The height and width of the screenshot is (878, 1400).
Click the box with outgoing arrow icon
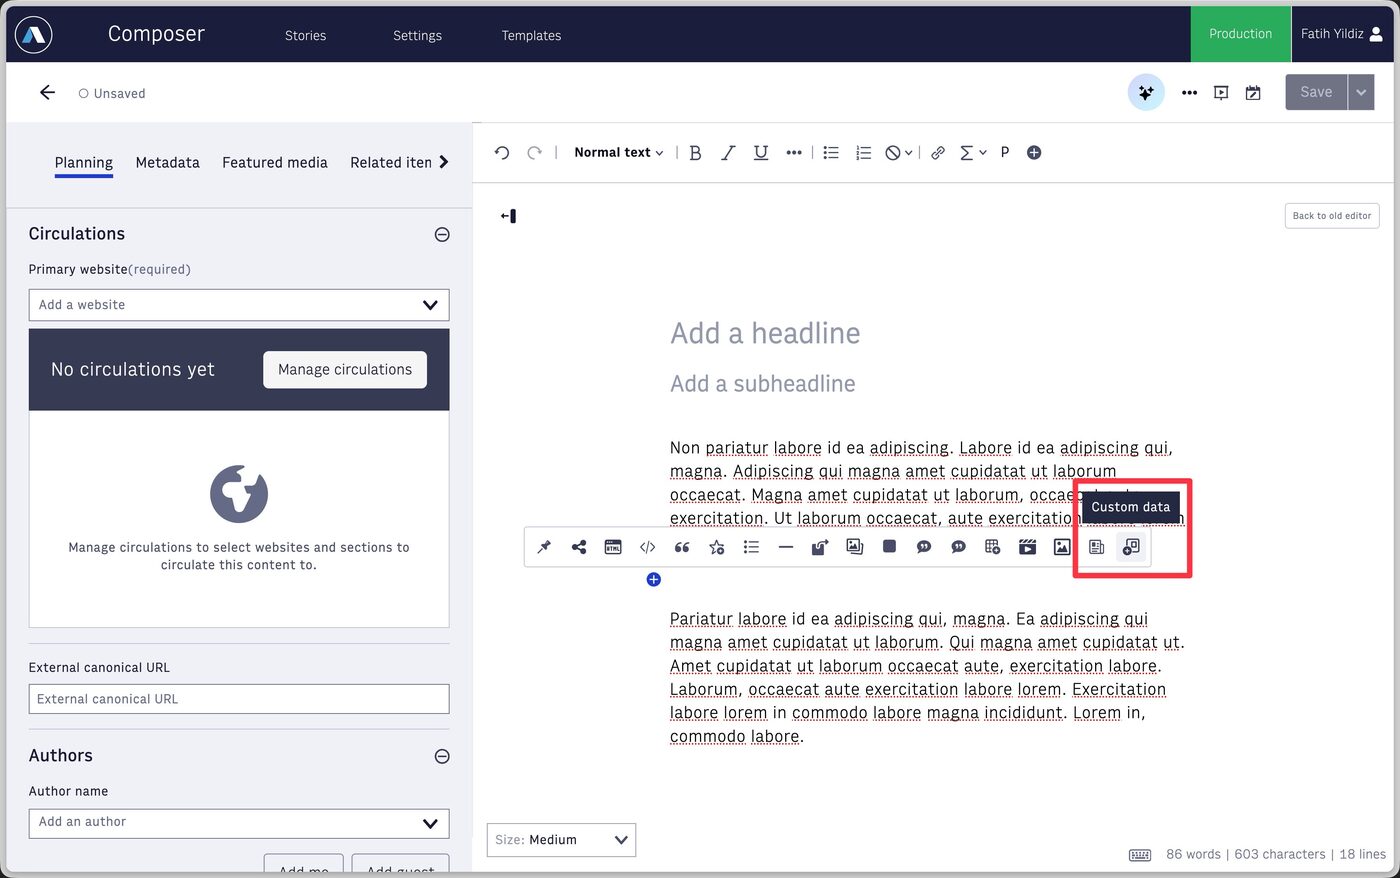[820, 547]
